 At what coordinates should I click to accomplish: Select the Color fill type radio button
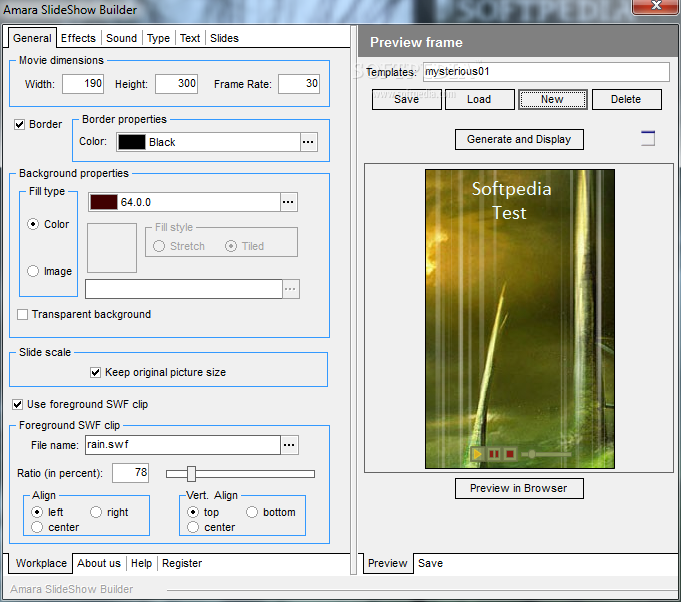point(33,224)
